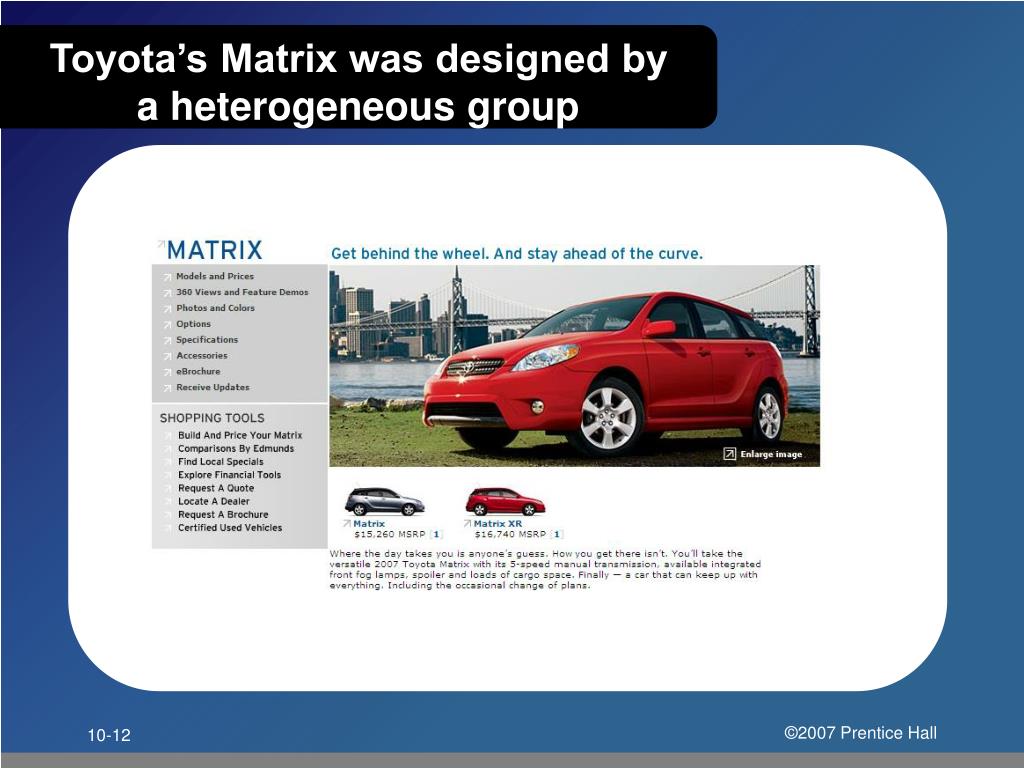
Task: Click the arrow icon beside the Matrix XR name
Action: click(468, 523)
